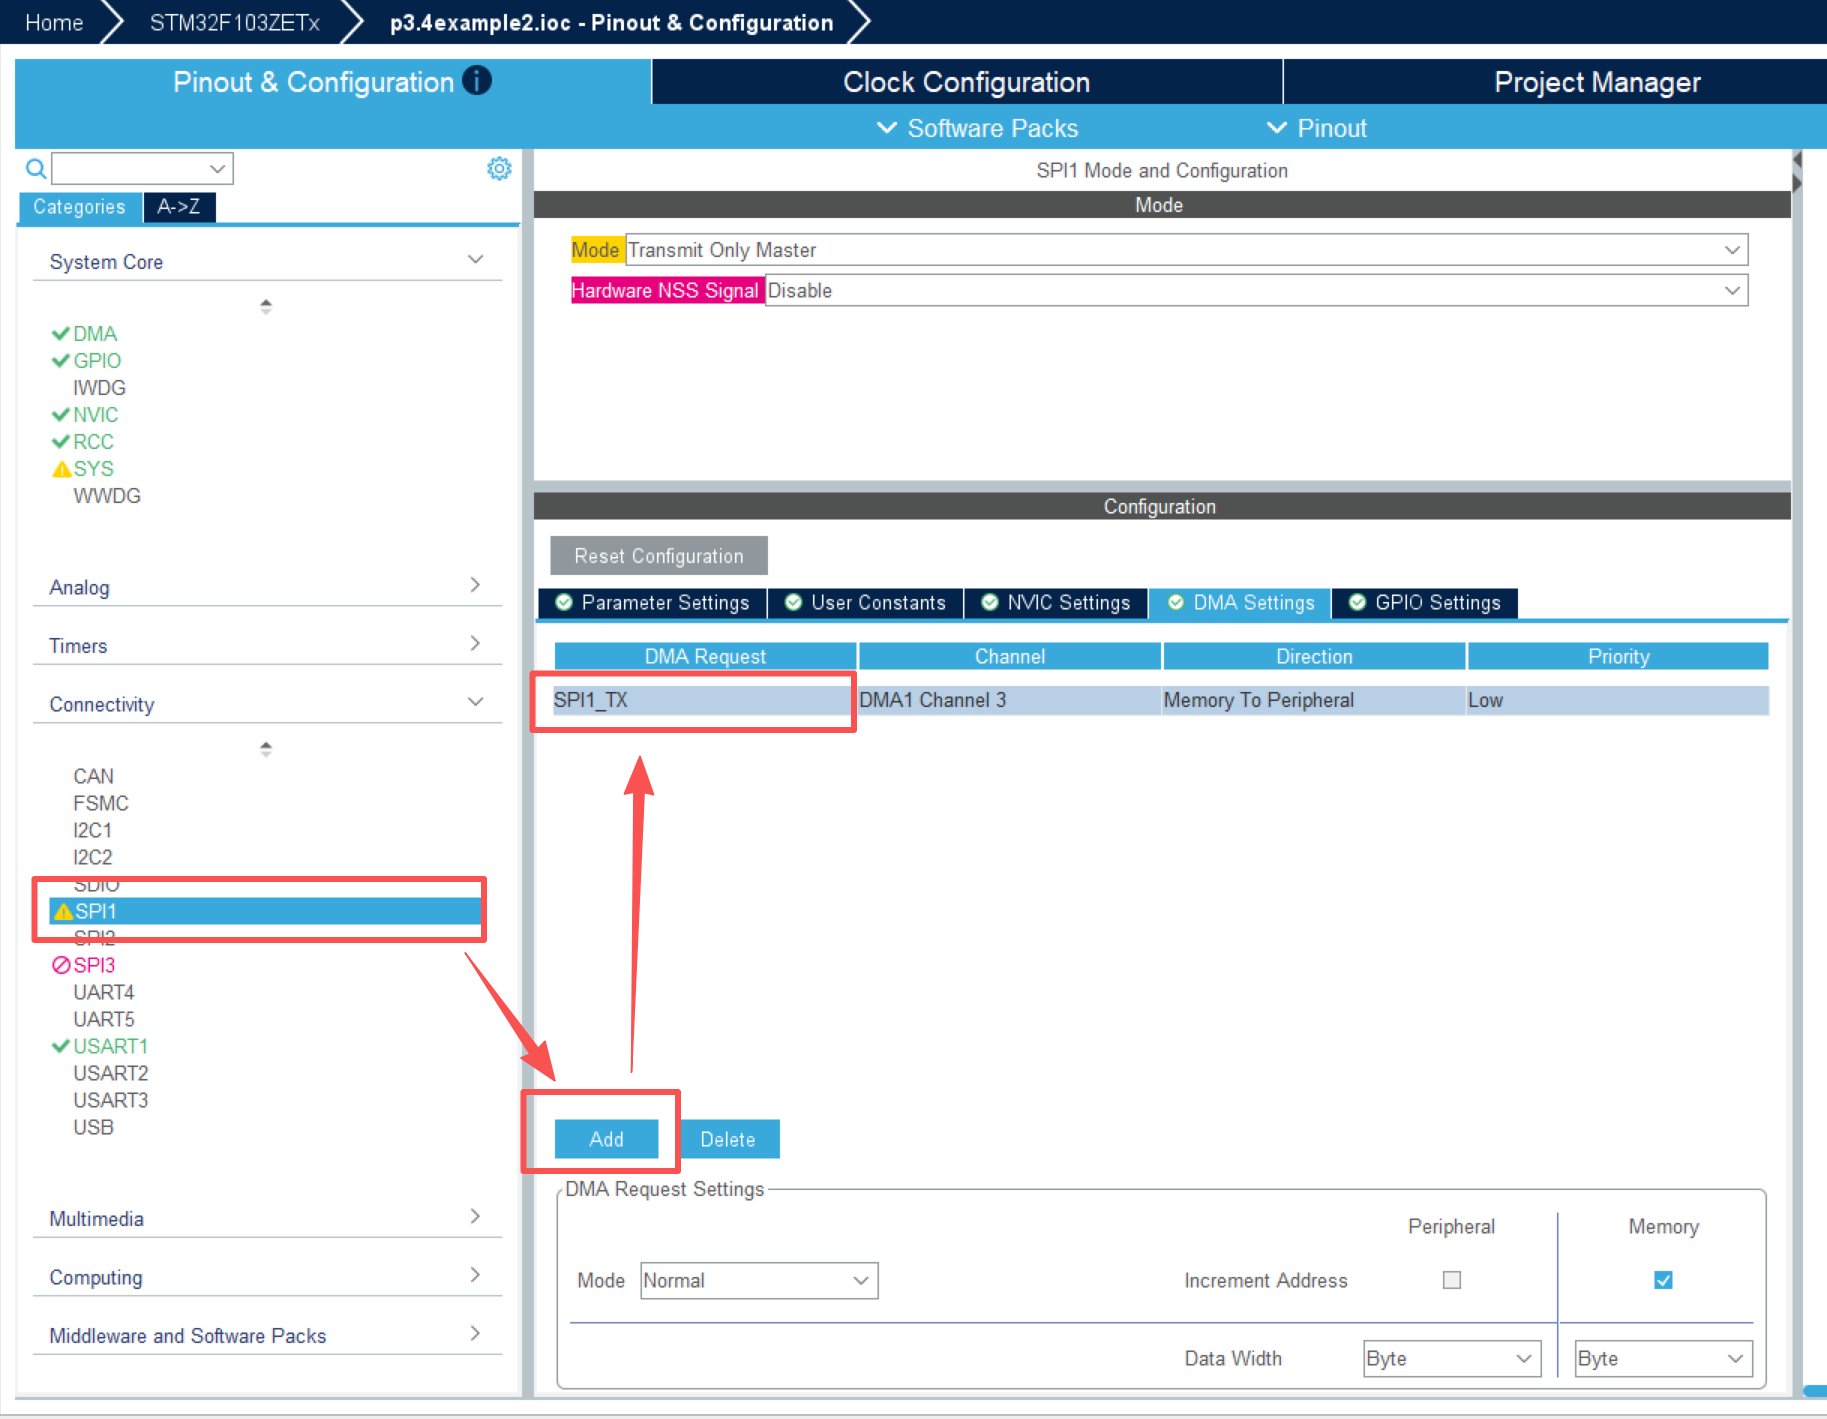The width and height of the screenshot is (1827, 1419).
Task: Switch to Clock Configuration tab
Action: [x=966, y=82]
